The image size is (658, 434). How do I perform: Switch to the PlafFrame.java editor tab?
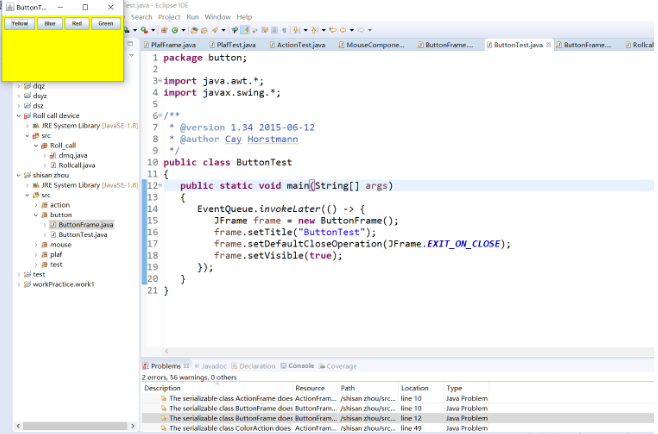click(170, 44)
